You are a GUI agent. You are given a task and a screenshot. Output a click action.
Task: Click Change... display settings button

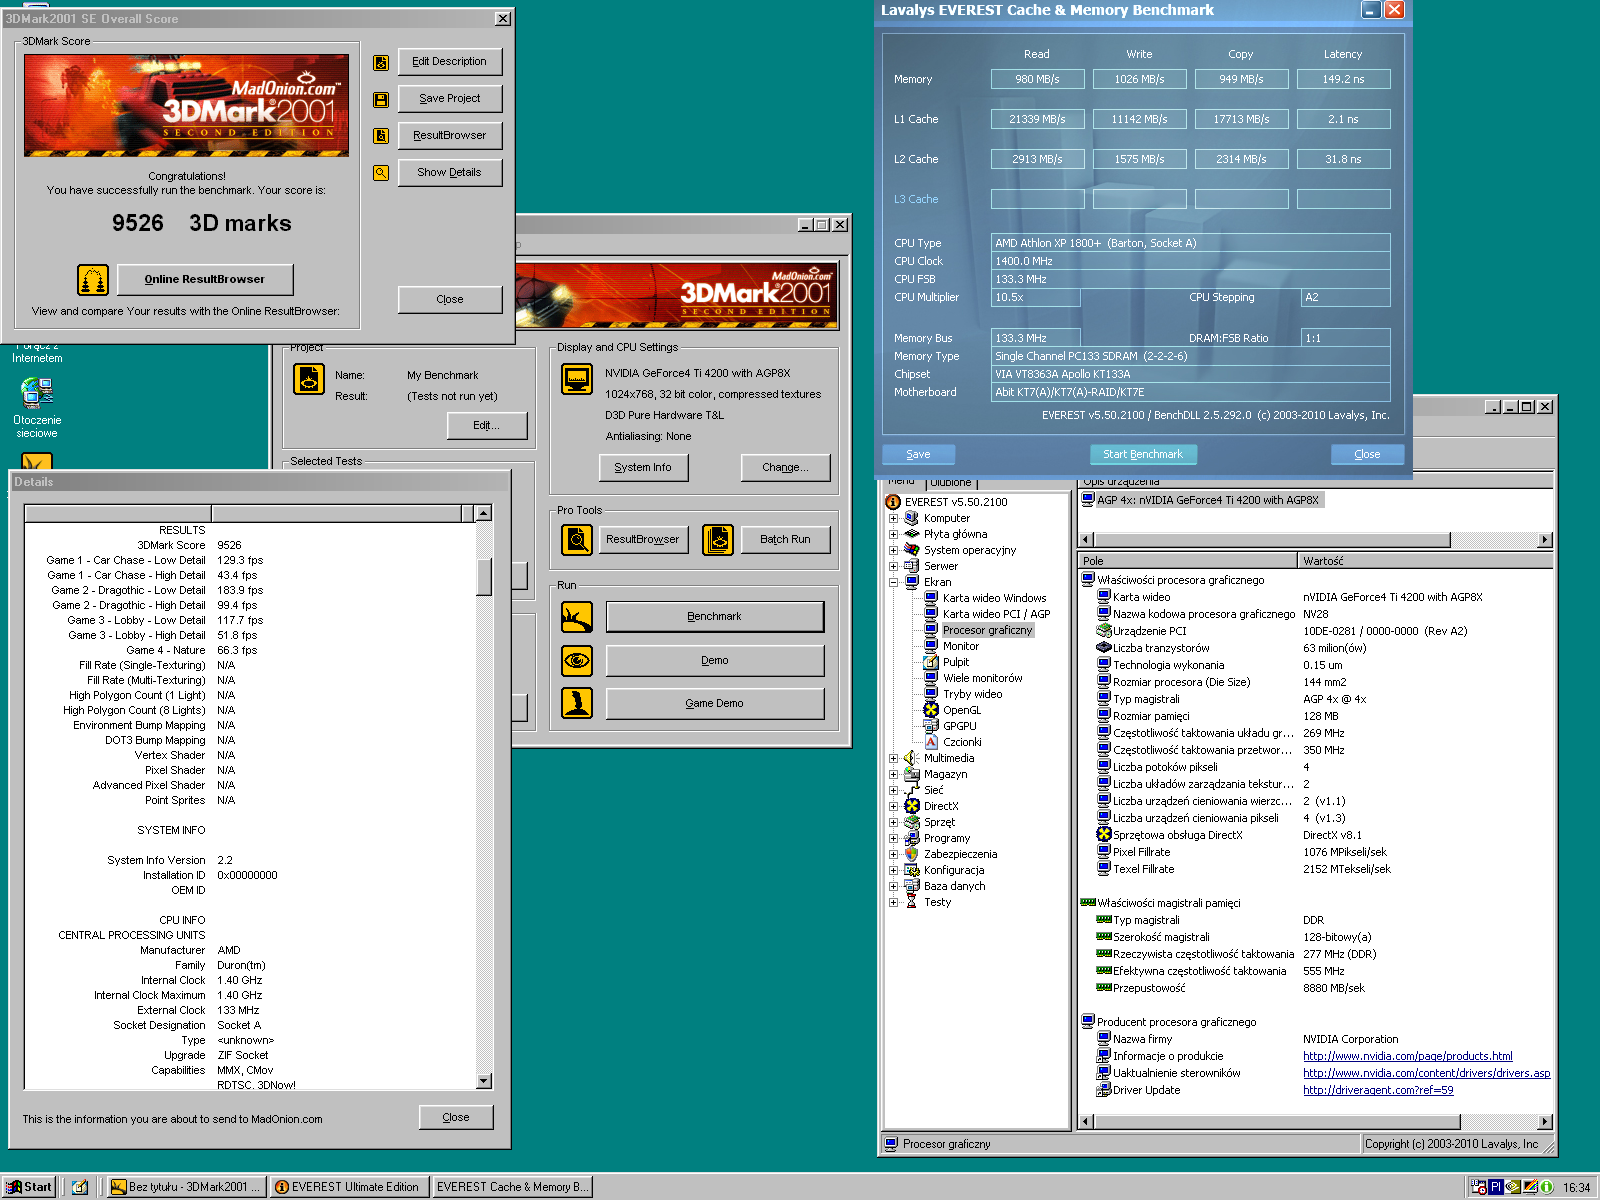point(785,467)
